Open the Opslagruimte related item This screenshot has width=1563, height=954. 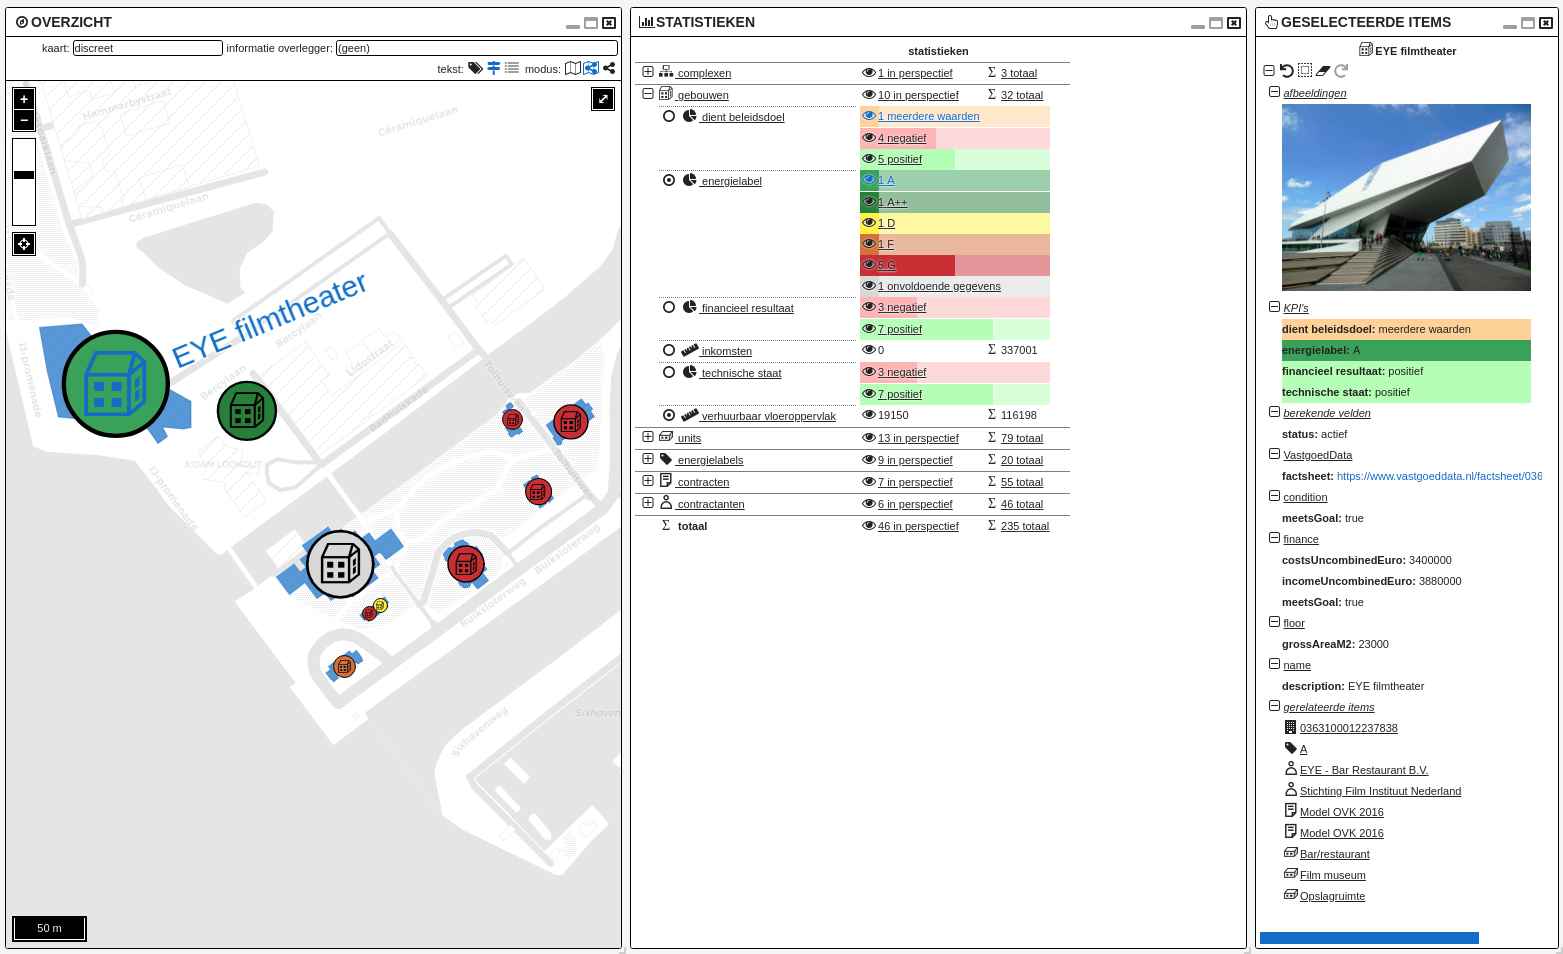click(1332, 896)
